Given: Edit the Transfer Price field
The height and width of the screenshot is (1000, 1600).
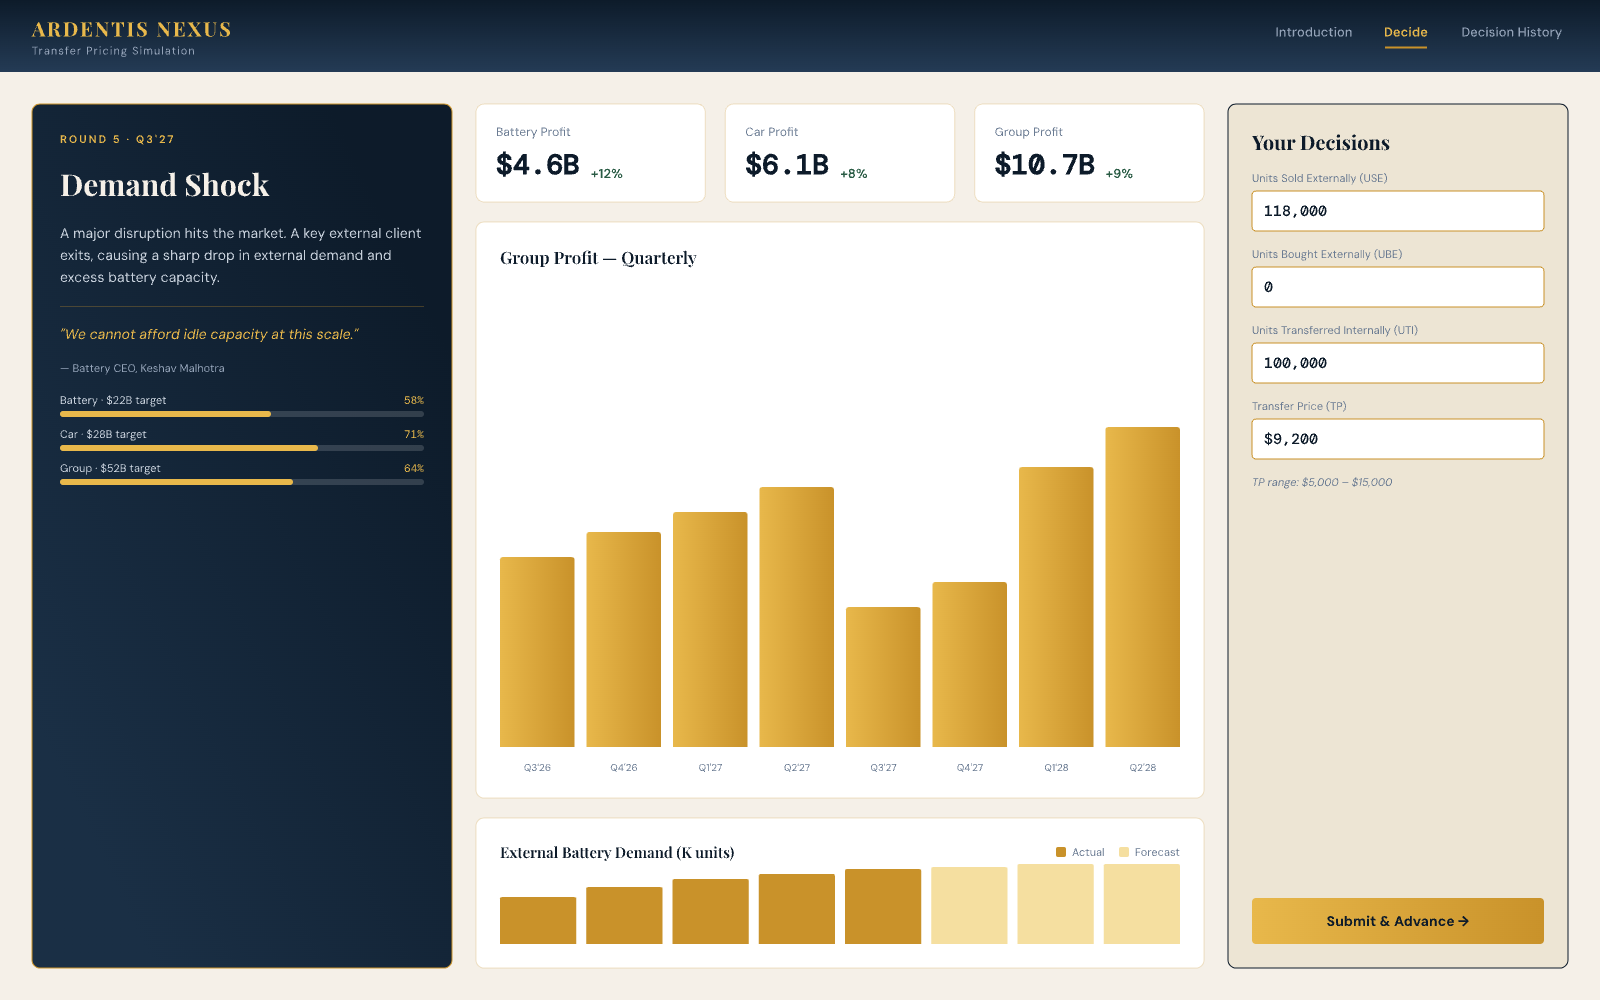Looking at the screenshot, I should (1397, 439).
